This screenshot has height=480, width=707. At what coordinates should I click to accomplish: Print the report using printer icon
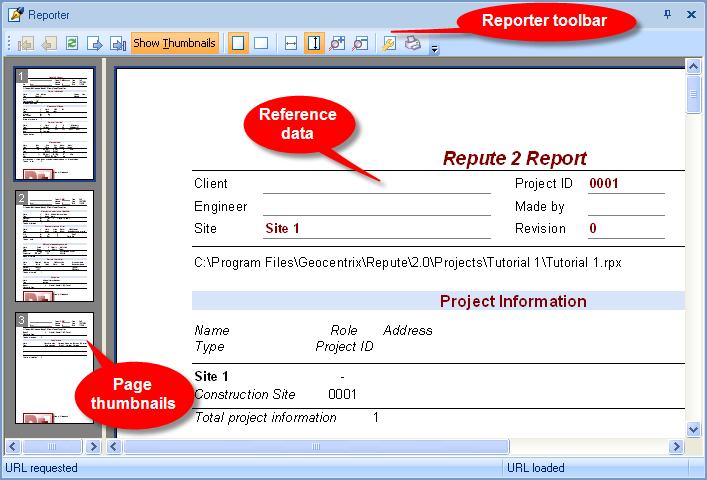click(413, 43)
